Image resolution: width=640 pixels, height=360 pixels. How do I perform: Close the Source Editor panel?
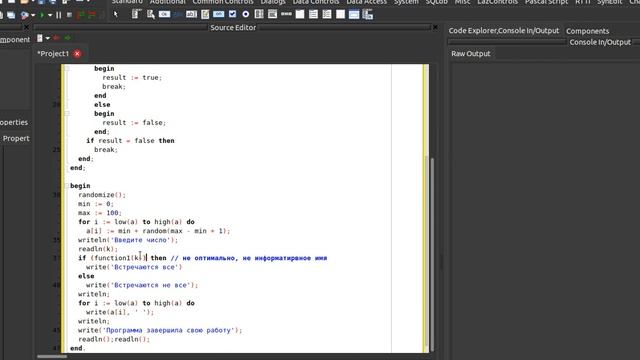(435, 27)
